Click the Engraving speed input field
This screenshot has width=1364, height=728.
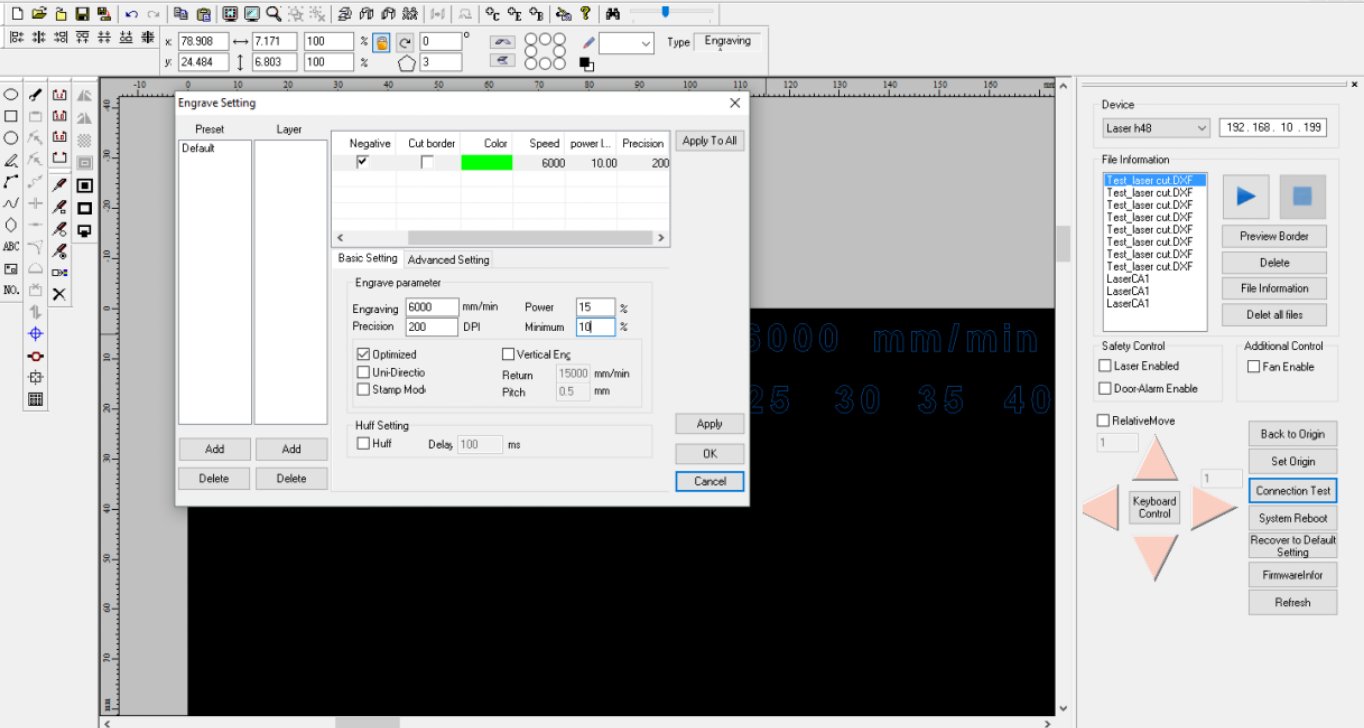click(432, 307)
